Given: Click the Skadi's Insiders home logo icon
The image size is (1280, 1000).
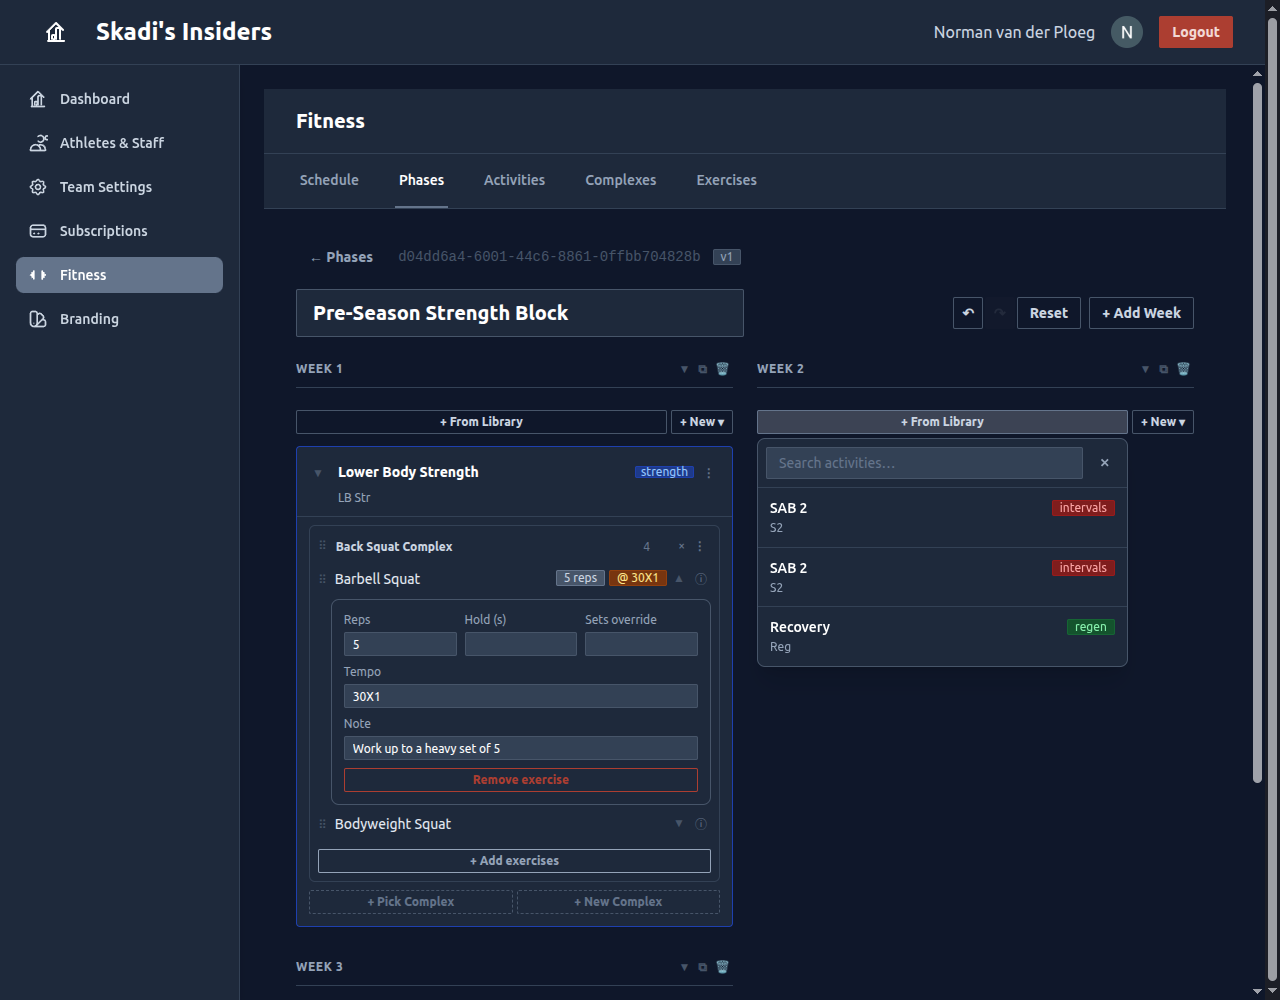Looking at the screenshot, I should [56, 32].
